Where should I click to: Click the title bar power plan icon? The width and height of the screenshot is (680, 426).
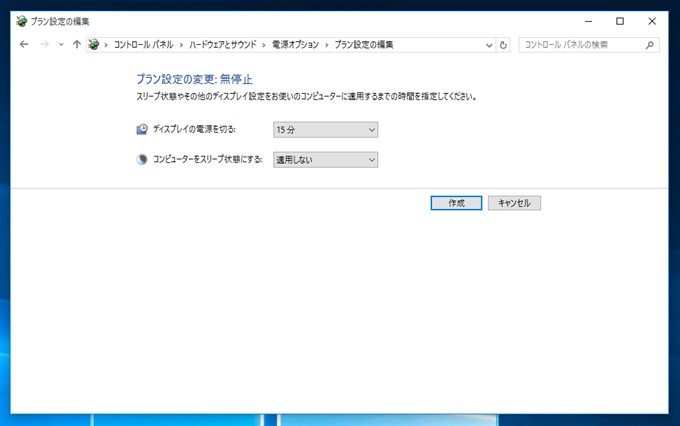coord(22,21)
